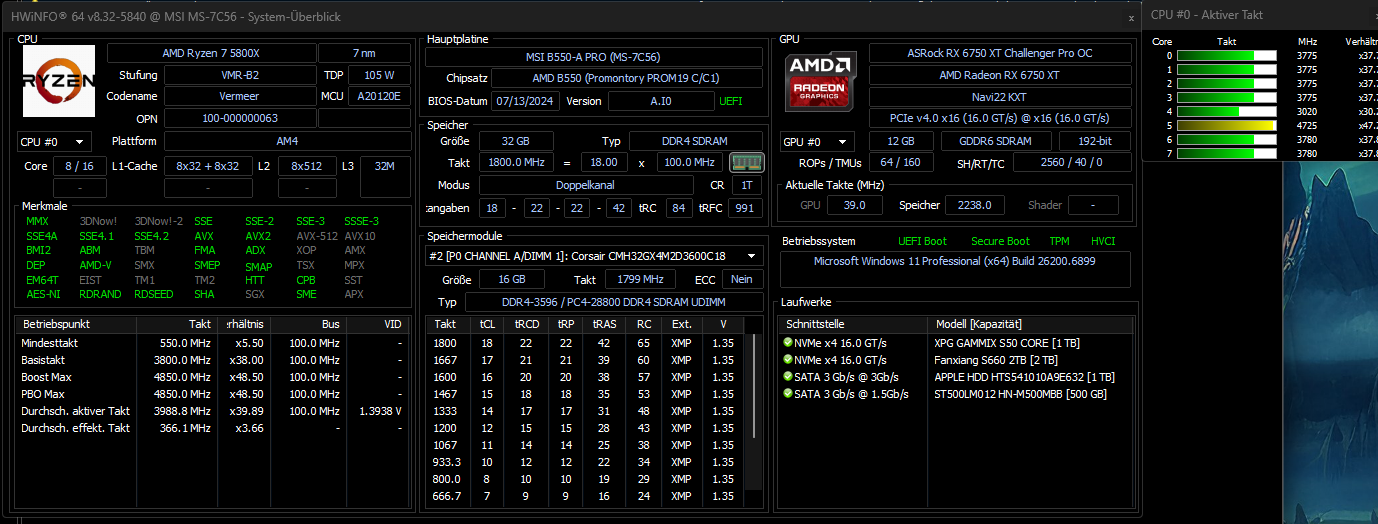Image resolution: width=1378 pixels, height=524 pixels.
Task: Click the AMD B550 chipset field
Action: tap(626, 78)
